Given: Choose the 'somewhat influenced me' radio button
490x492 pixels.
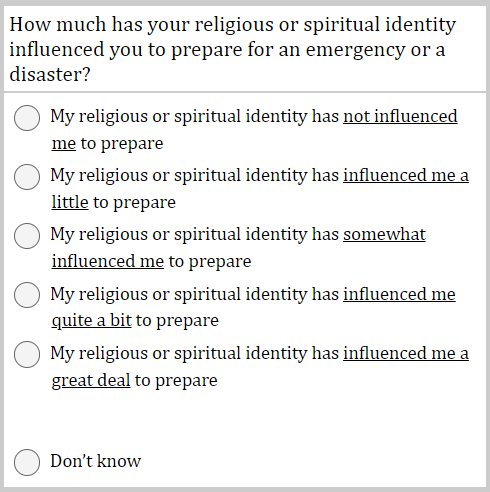Looking at the screenshot, I should [27, 236].
